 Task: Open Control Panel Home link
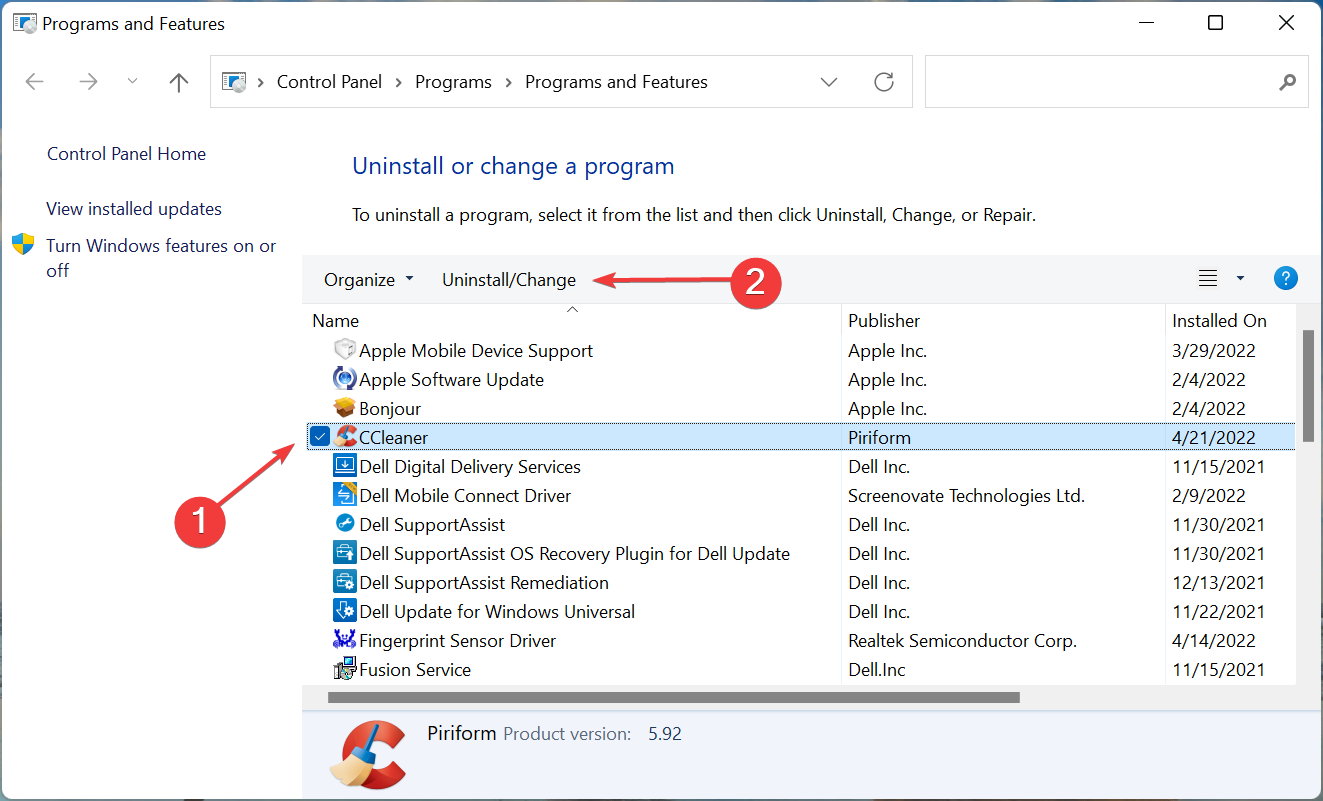[126, 154]
